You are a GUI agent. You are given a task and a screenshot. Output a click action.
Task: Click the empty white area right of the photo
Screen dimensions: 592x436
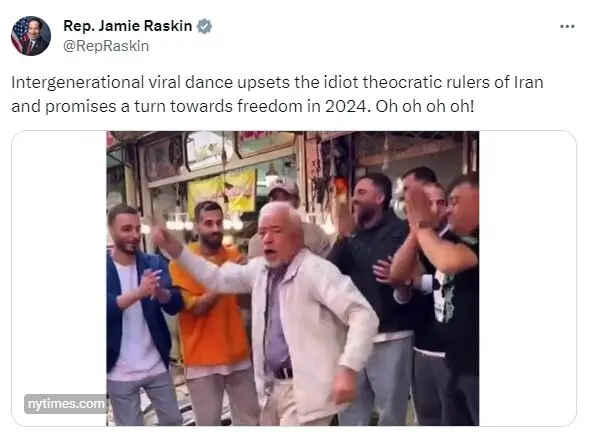coord(527,279)
